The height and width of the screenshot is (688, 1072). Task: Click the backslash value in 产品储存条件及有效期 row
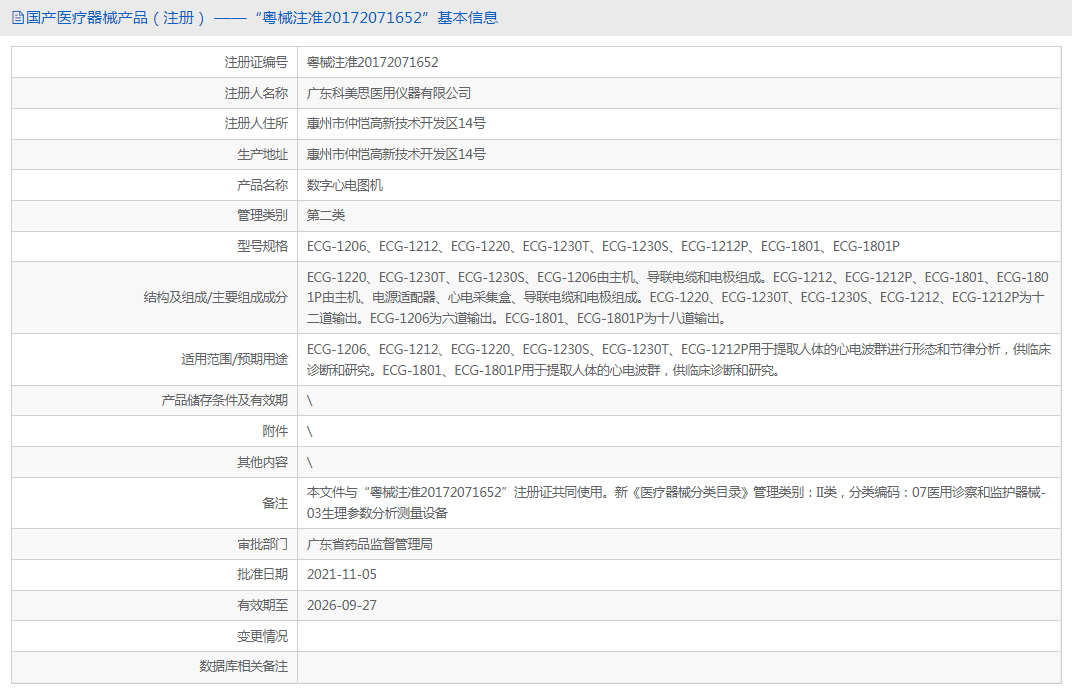click(x=310, y=401)
